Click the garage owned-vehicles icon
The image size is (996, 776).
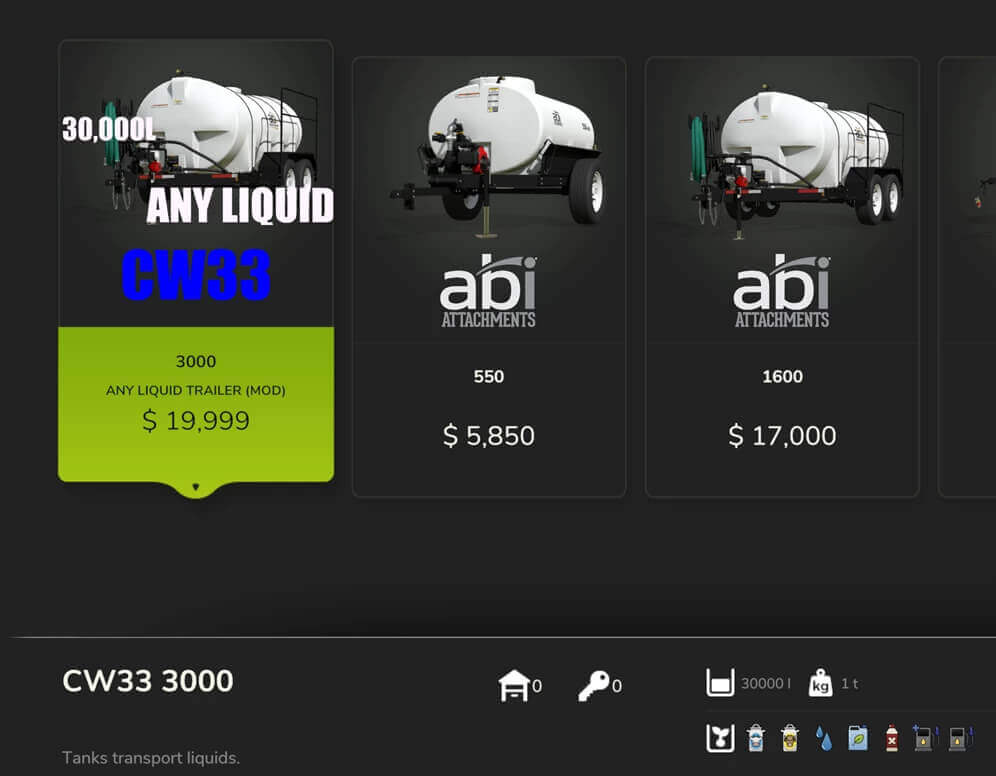pos(514,685)
